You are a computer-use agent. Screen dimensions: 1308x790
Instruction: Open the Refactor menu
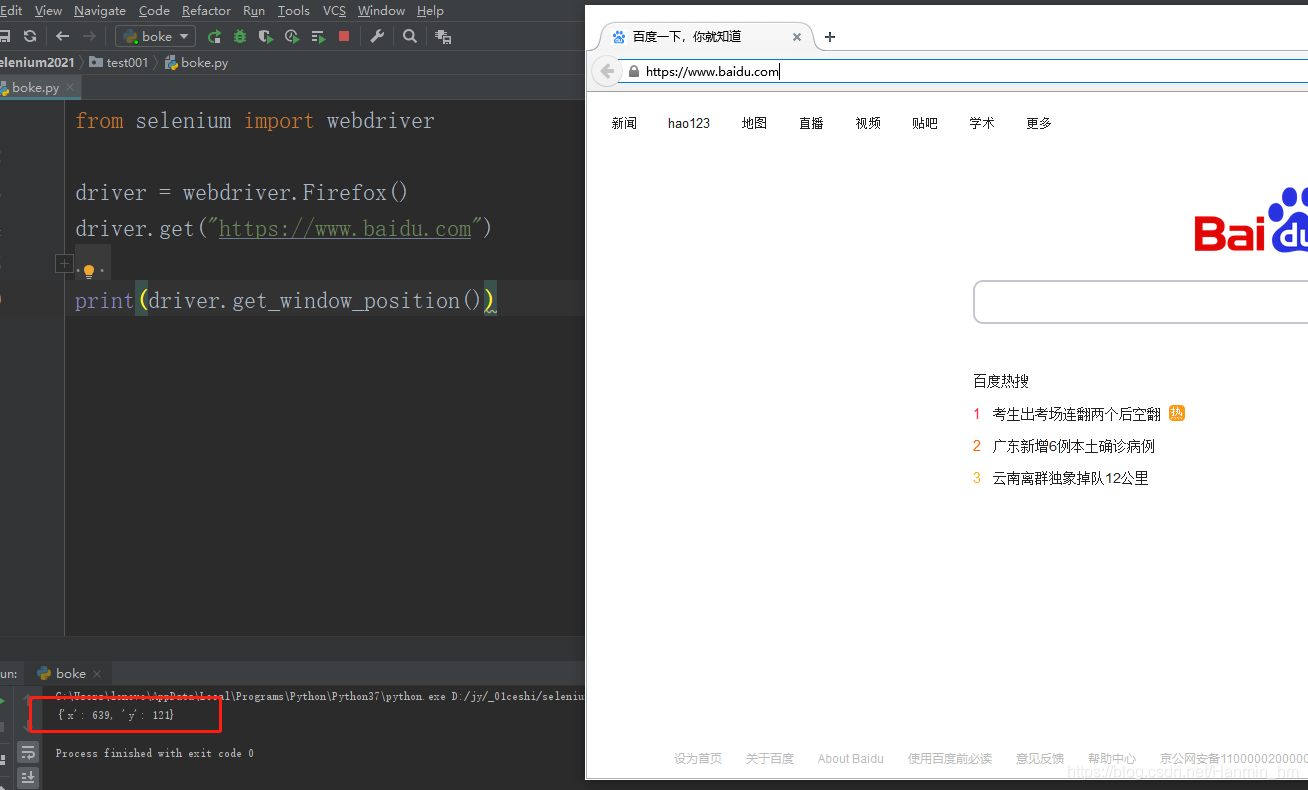pos(206,10)
